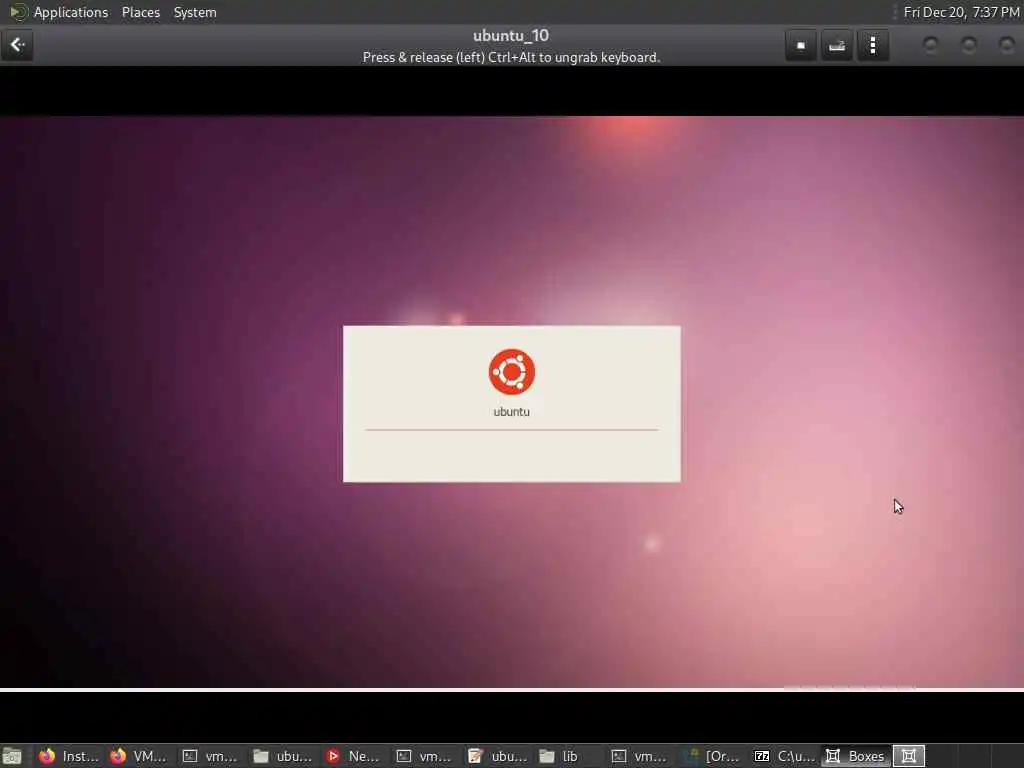The width and height of the screenshot is (1024, 768).
Task: Switch to the Firefox 'VM...' window
Action: pos(138,756)
